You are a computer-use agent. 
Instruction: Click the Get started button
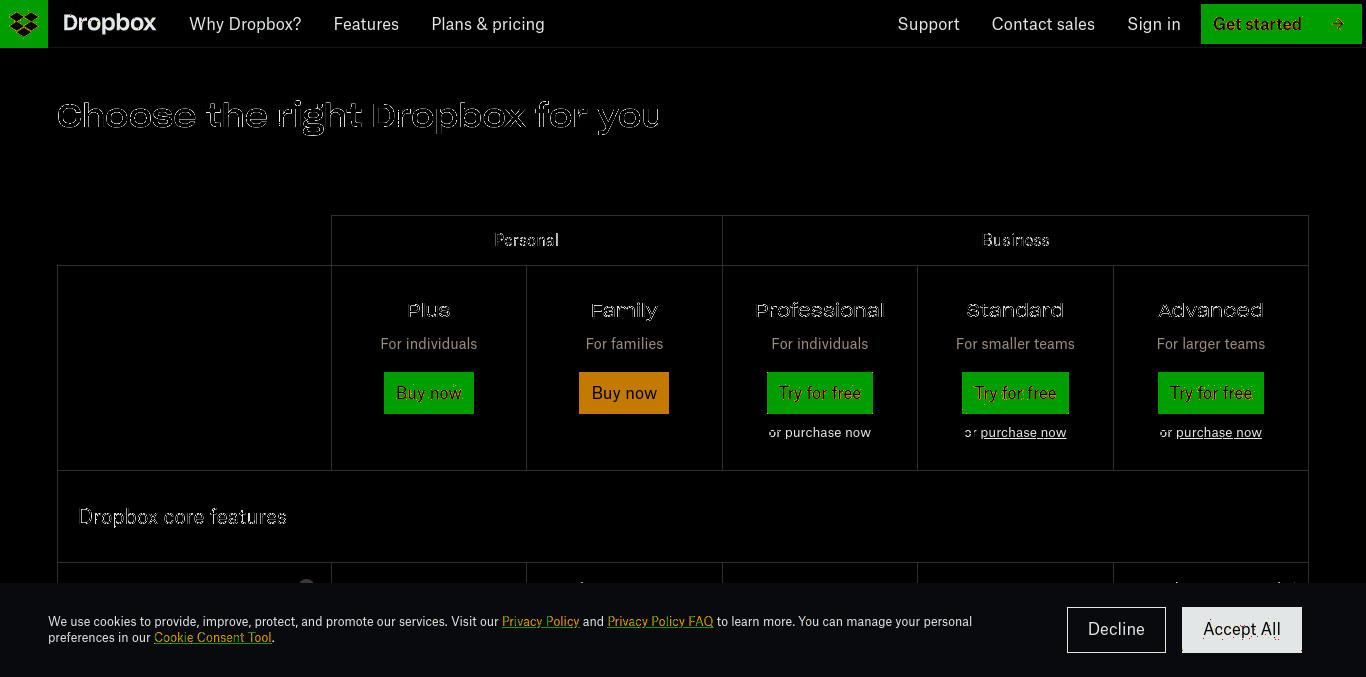tap(1281, 24)
